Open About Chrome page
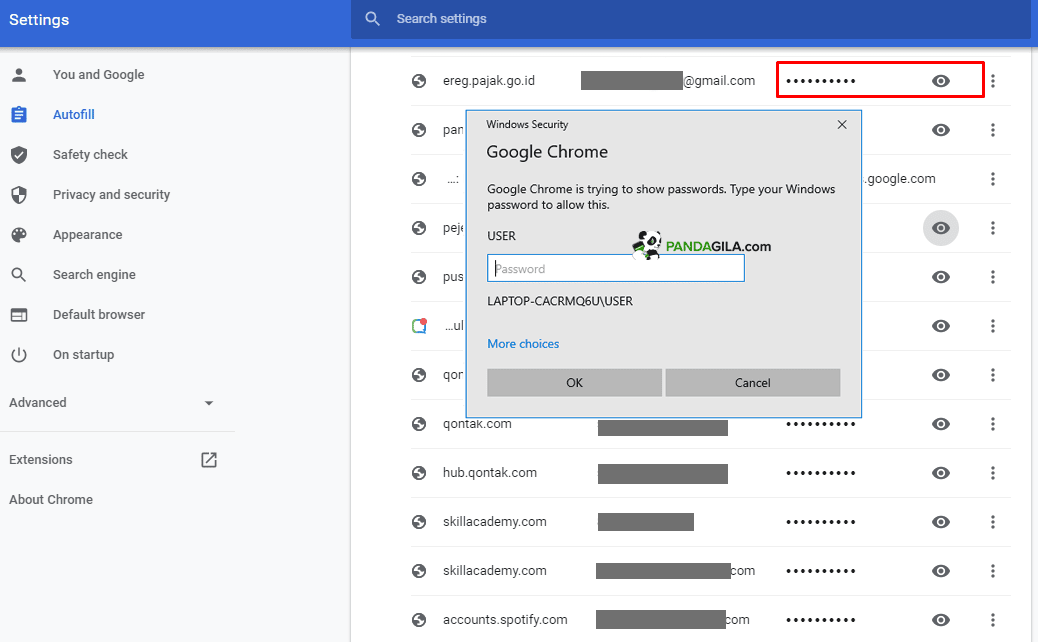Image resolution: width=1038 pixels, height=642 pixels. (51, 500)
